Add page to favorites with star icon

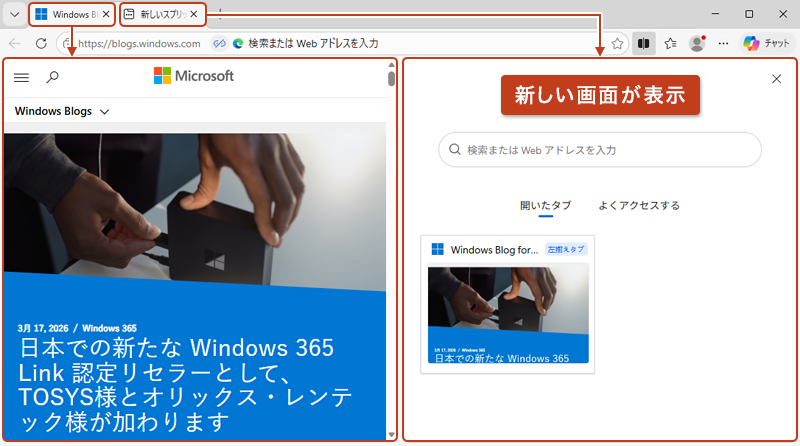[617, 43]
